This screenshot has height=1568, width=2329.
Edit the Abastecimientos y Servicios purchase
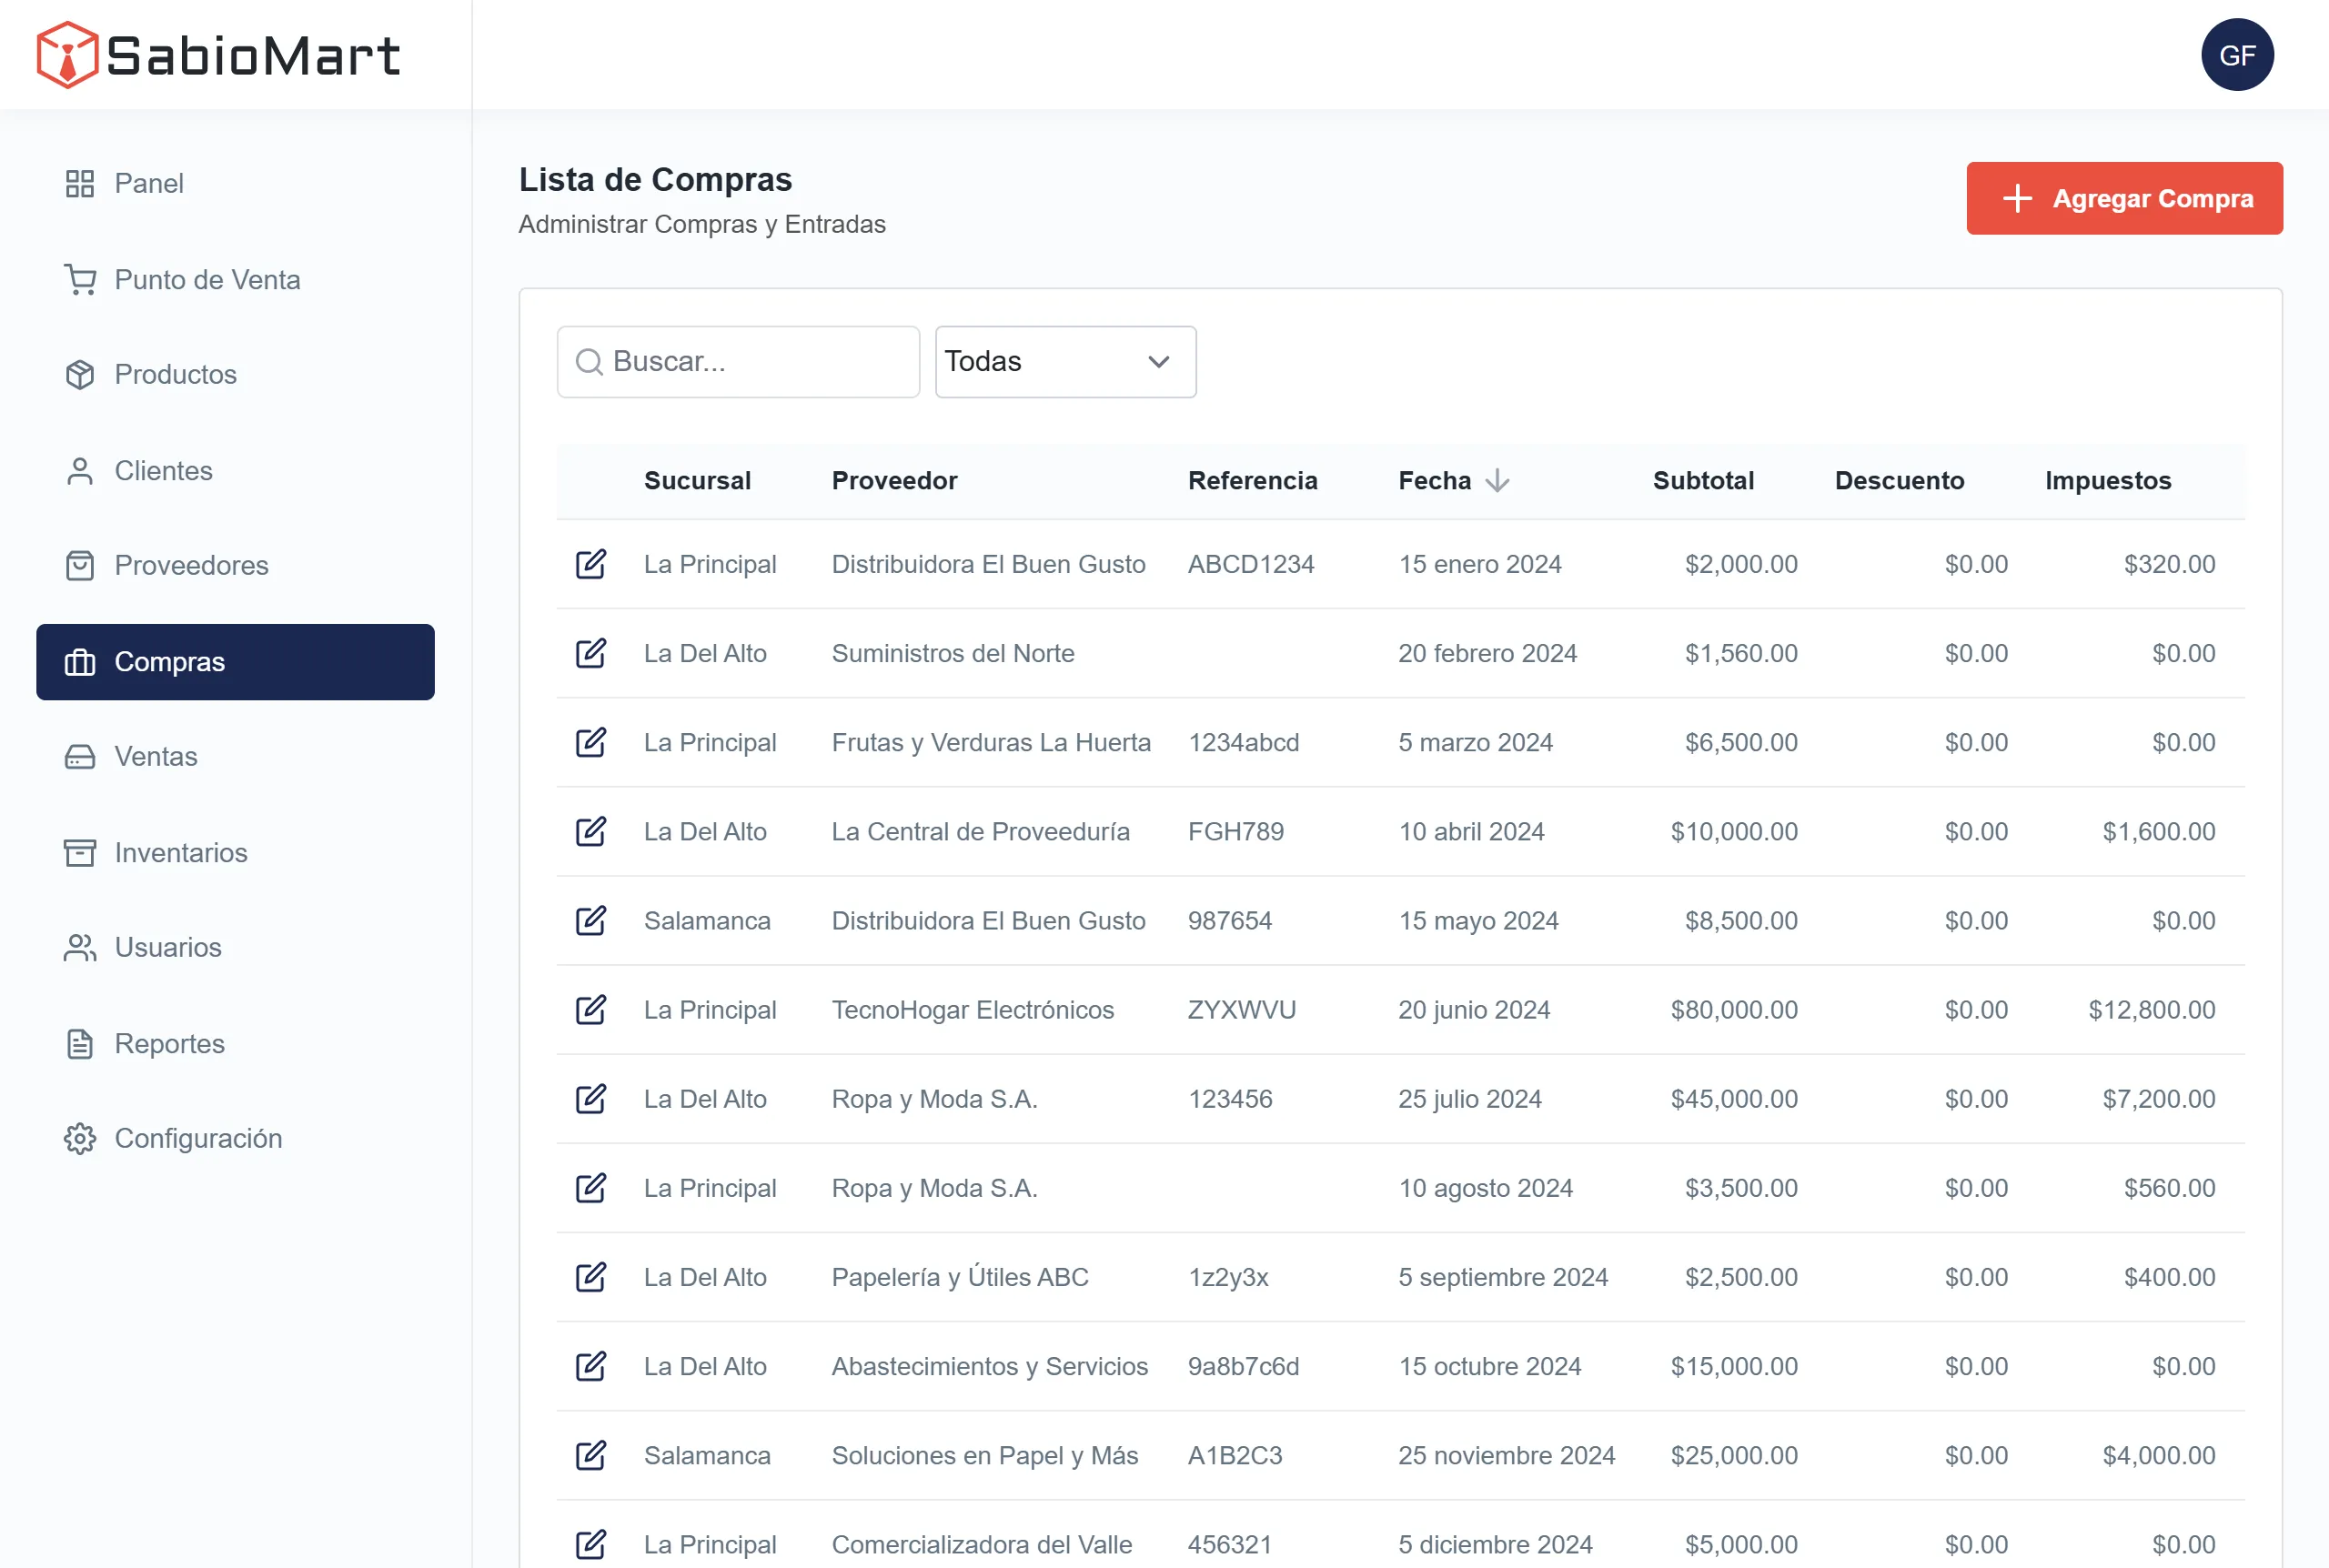coord(591,1366)
